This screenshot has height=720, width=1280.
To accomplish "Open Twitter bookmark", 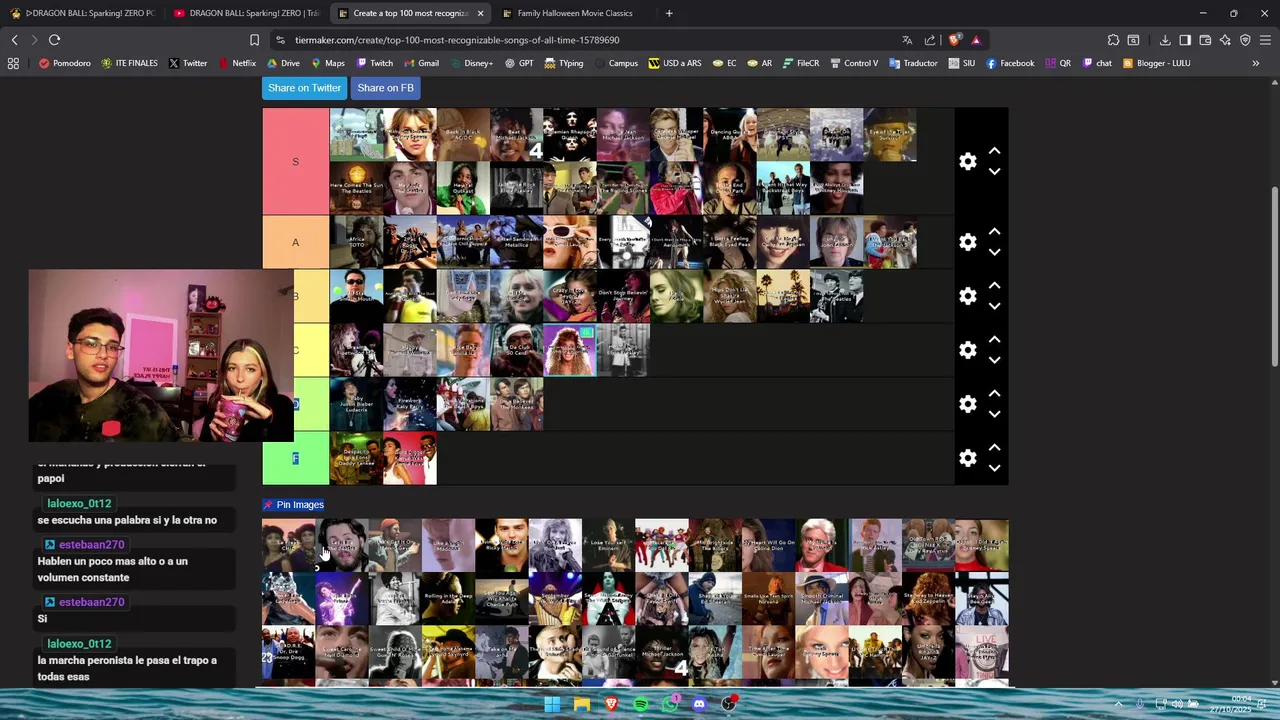I will click(x=187, y=63).
